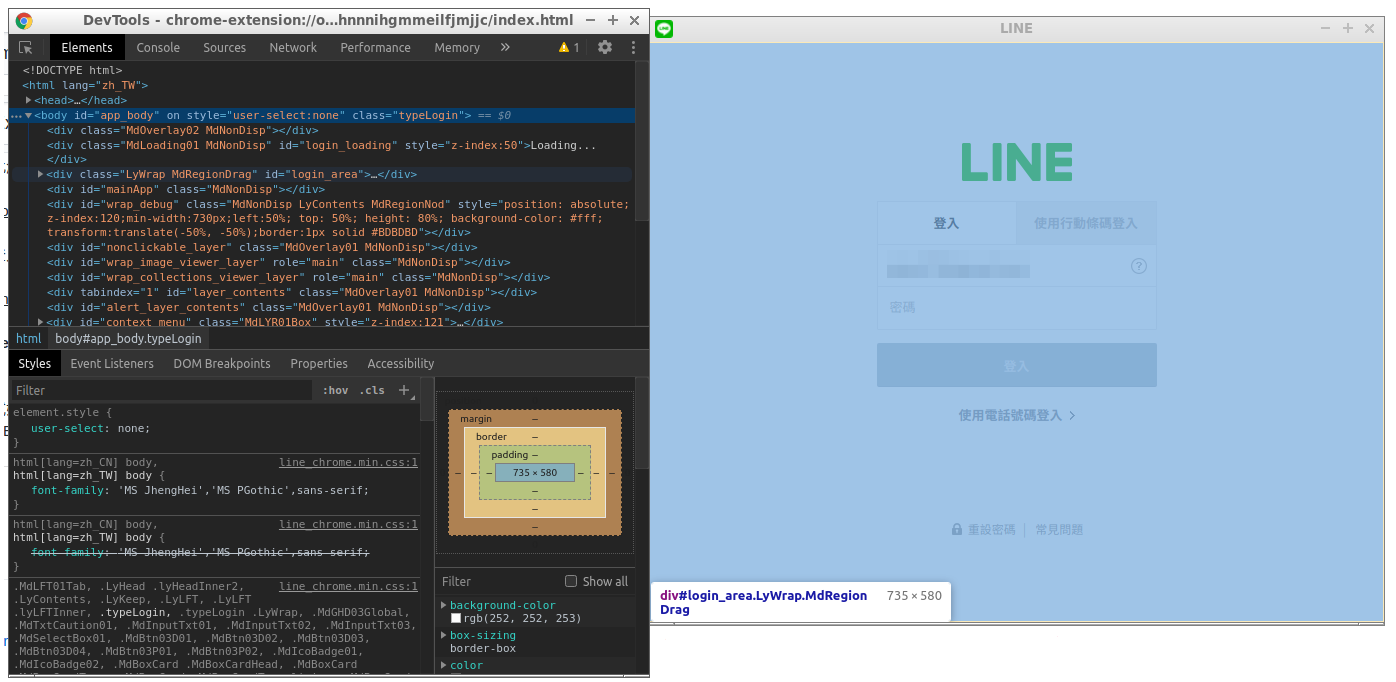
Task: Select the <!DOCTYPE html> row
Action: click(x=72, y=70)
